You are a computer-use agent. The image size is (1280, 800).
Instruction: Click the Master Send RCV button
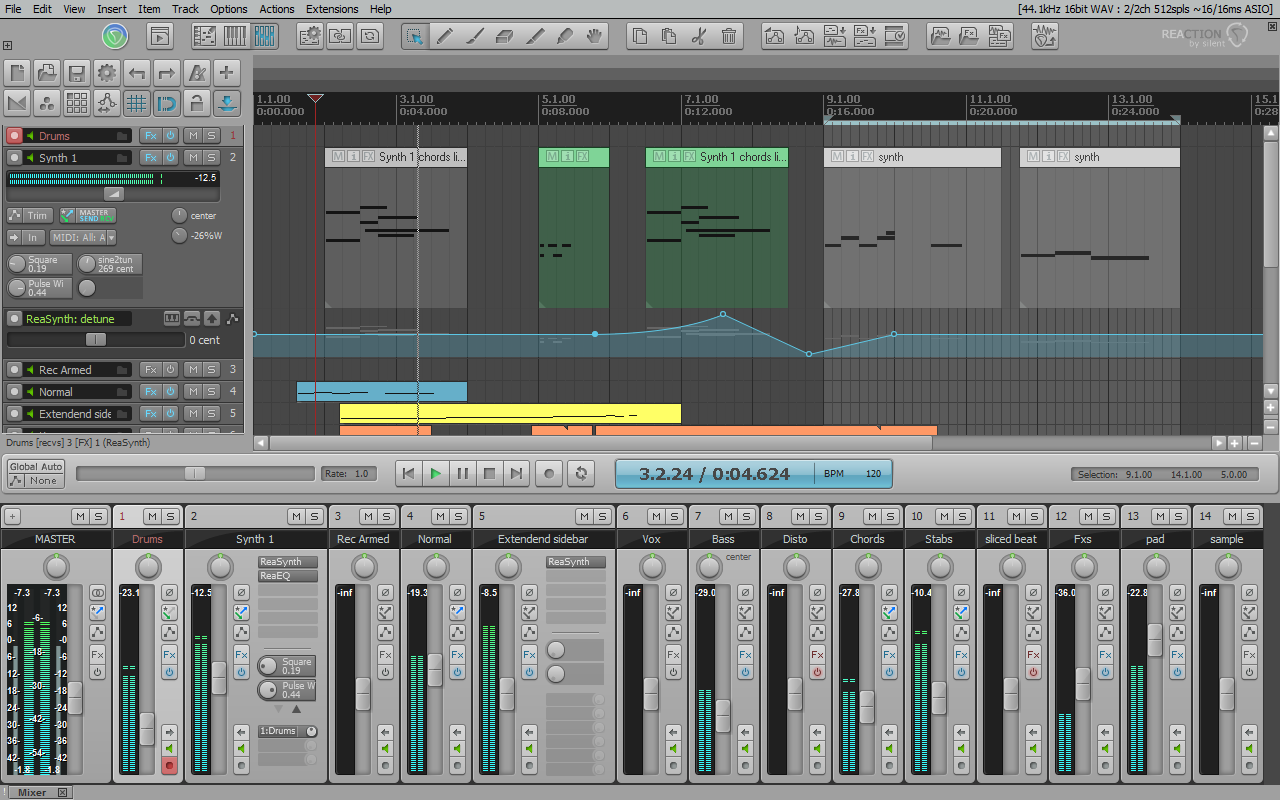point(95,214)
